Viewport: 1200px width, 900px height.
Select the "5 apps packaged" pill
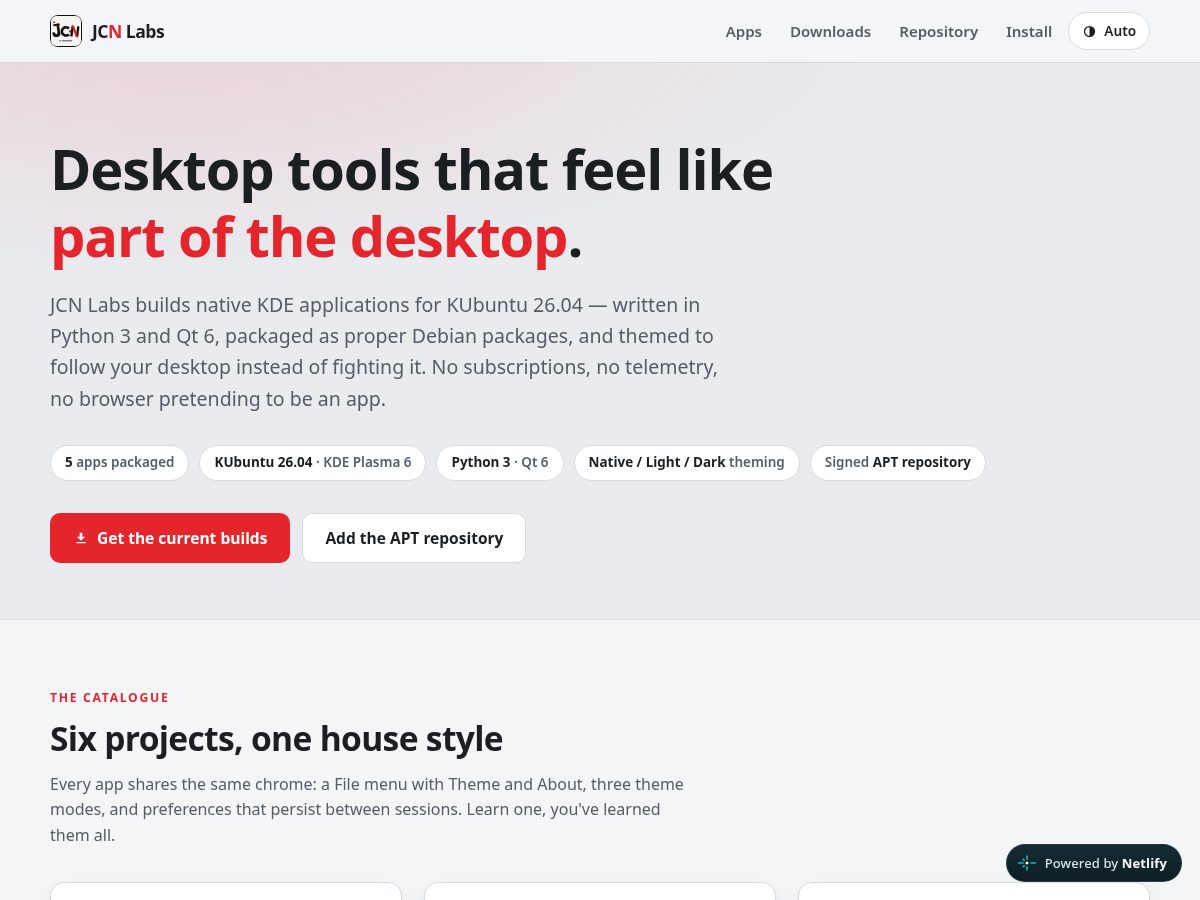119,462
